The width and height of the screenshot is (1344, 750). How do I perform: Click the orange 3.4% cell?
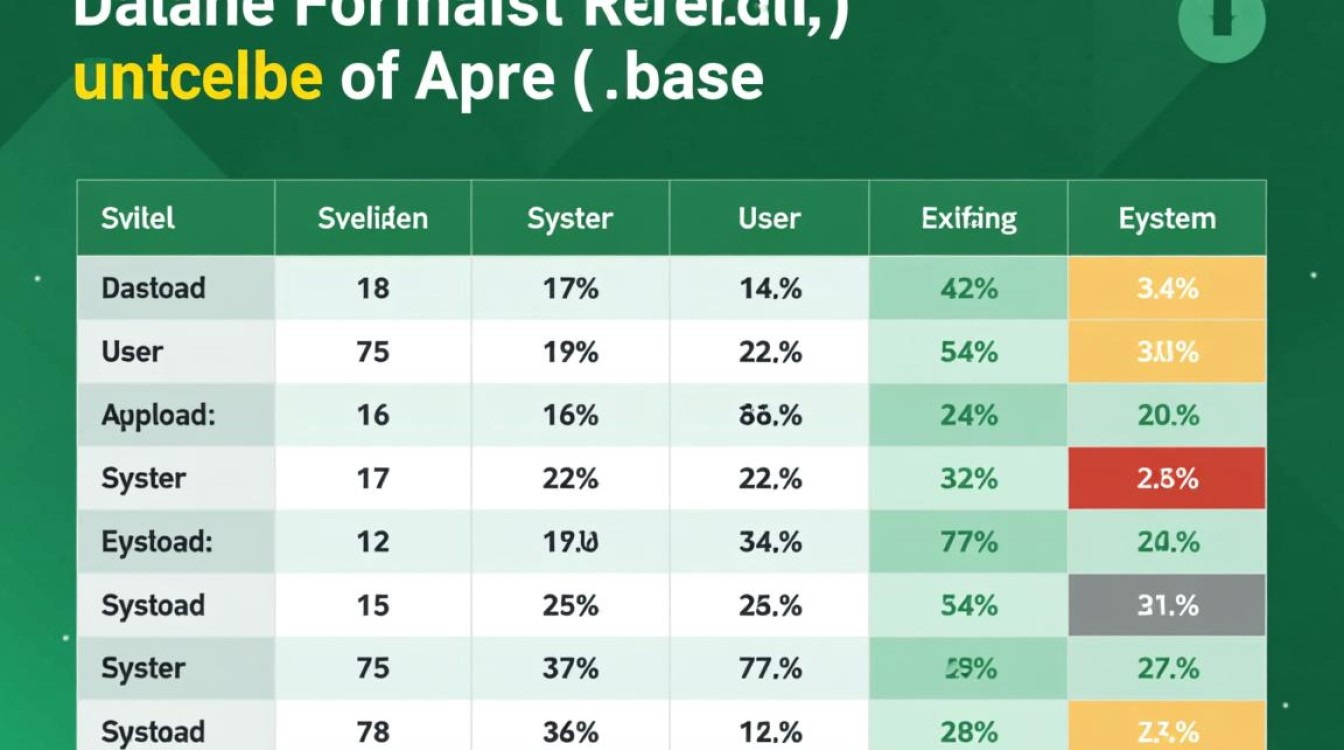point(1167,288)
